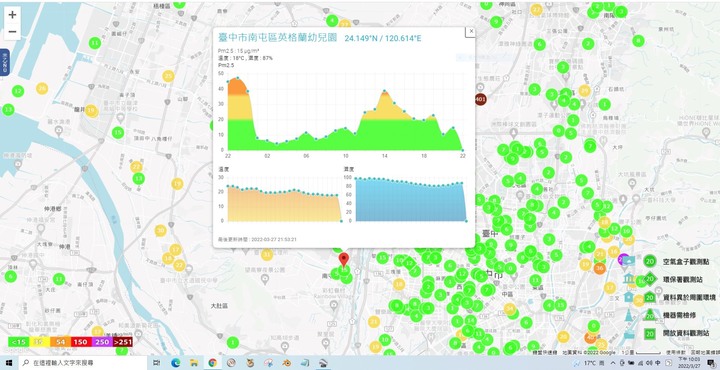The width and height of the screenshot is (720, 370).
Task: Select the 機器需檢修 triangle legend icon
Action: (650, 315)
